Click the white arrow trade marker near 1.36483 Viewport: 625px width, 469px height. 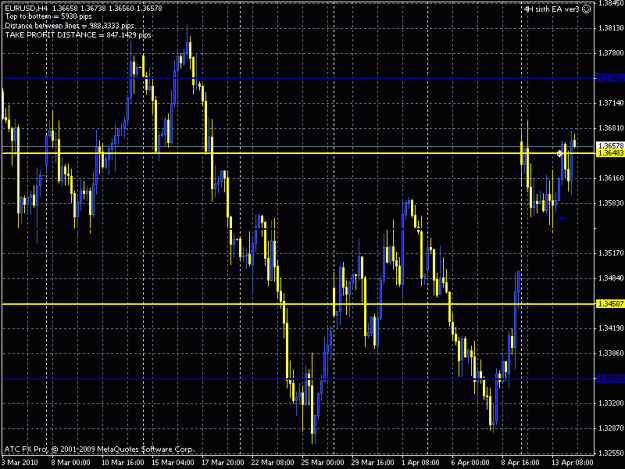click(560, 153)
